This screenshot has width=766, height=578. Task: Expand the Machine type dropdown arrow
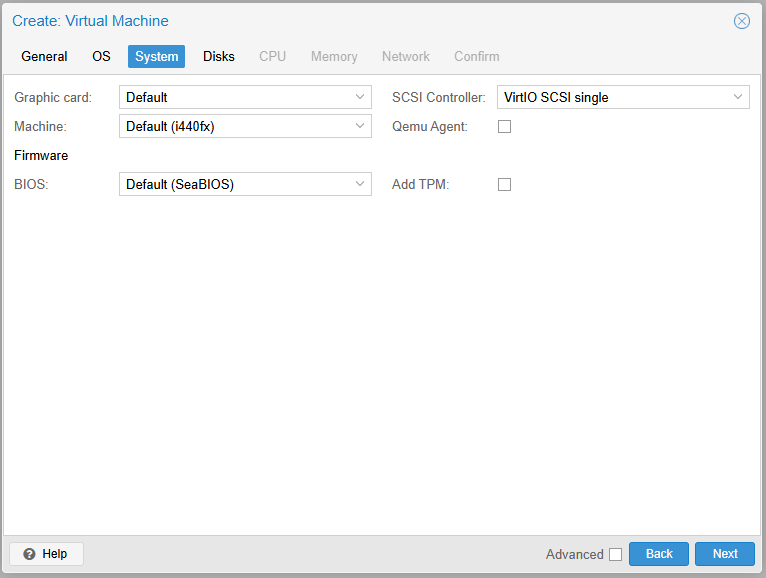(x=360, y=126)
